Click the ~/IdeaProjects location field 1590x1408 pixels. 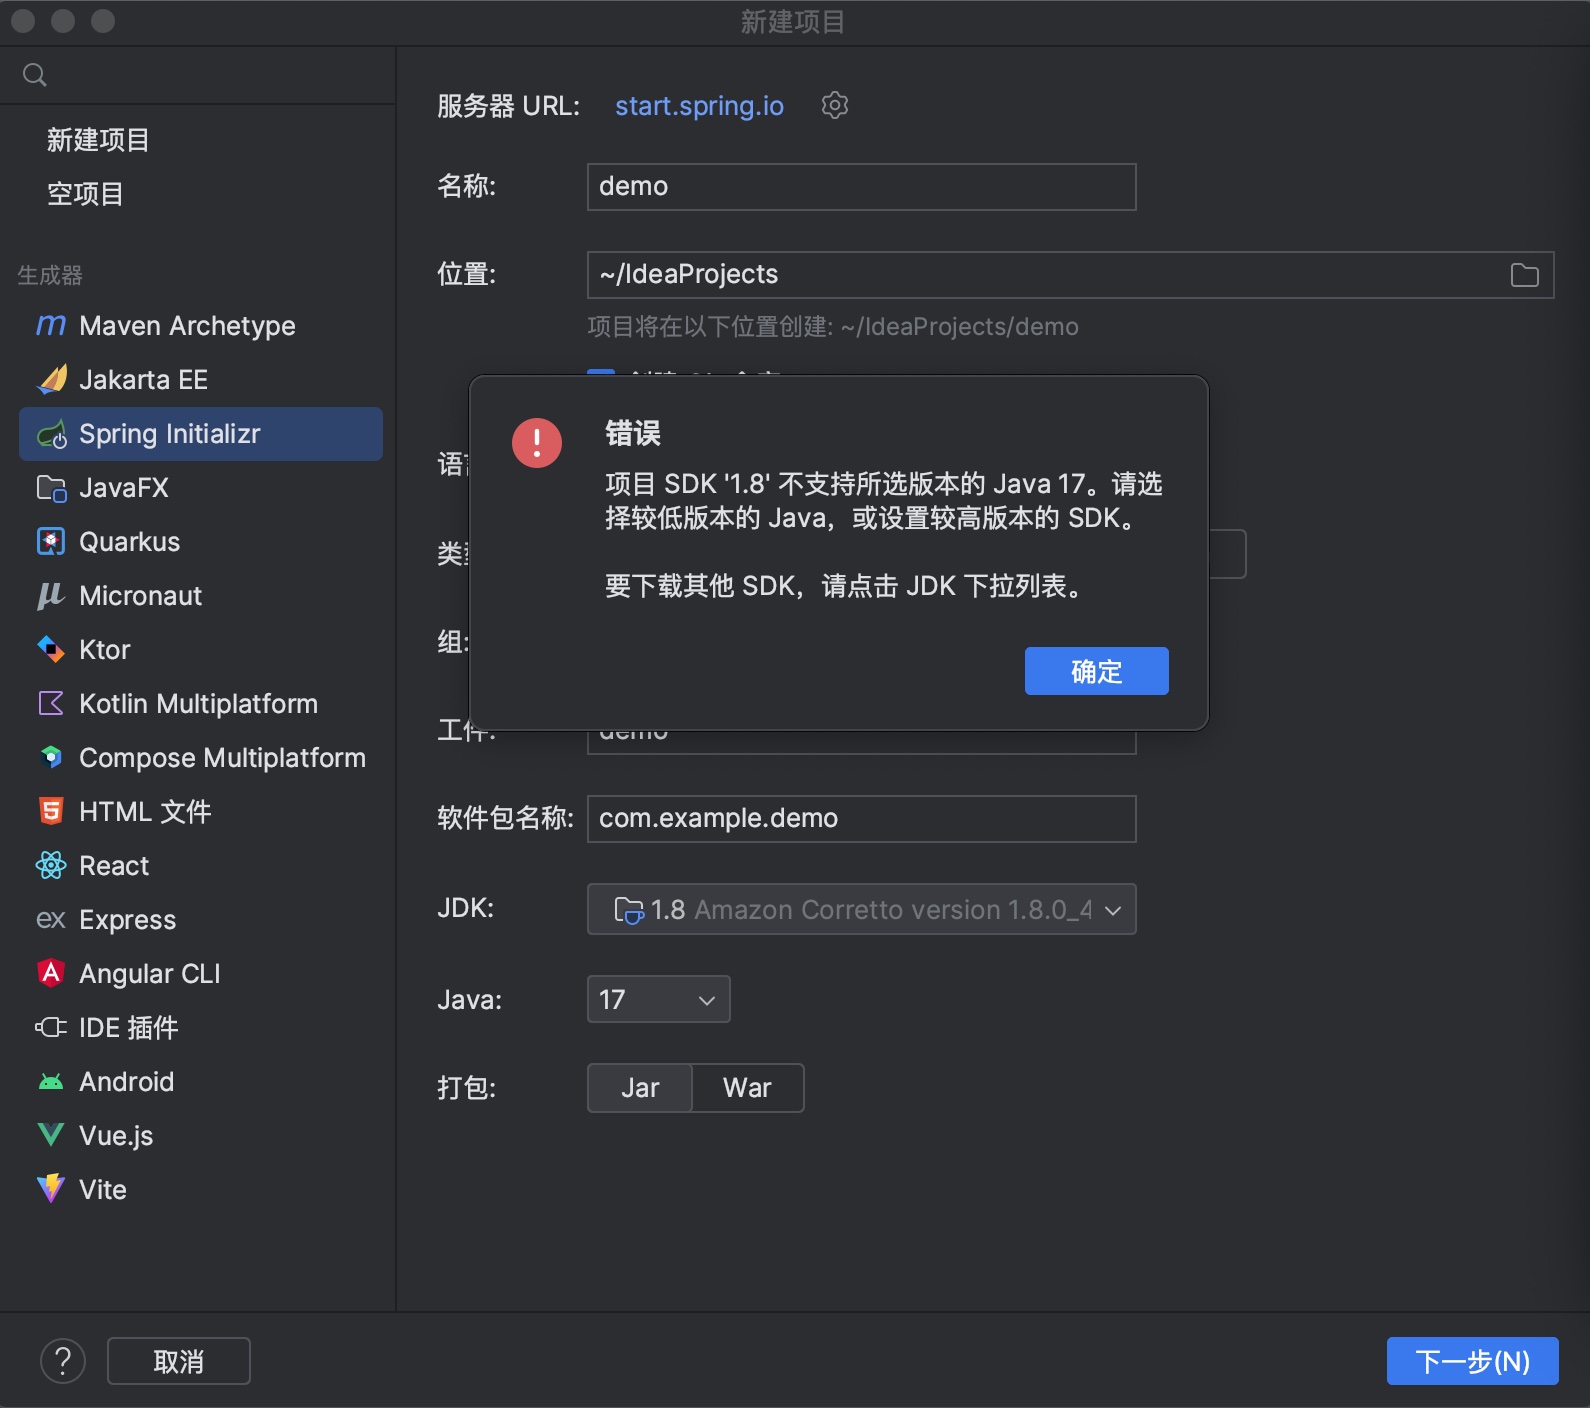point(1070,275)
